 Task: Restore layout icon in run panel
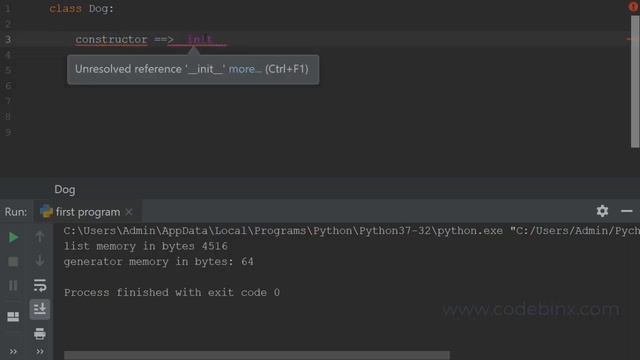click(13, 316)
